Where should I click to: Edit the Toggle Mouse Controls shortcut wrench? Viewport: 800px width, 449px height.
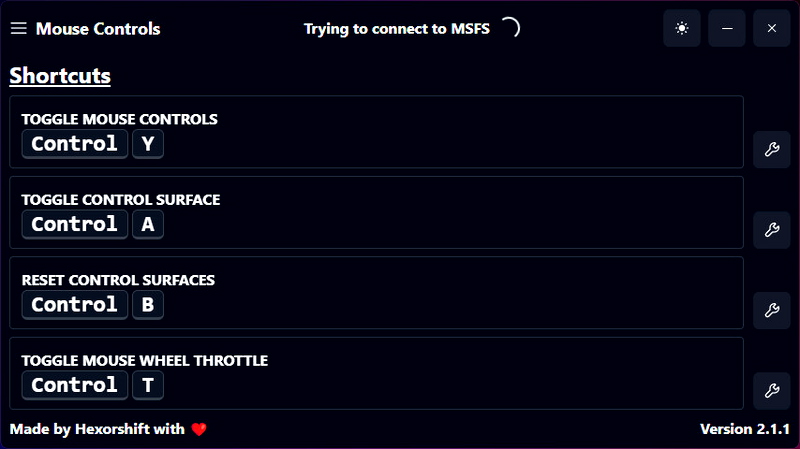[771, 150]
